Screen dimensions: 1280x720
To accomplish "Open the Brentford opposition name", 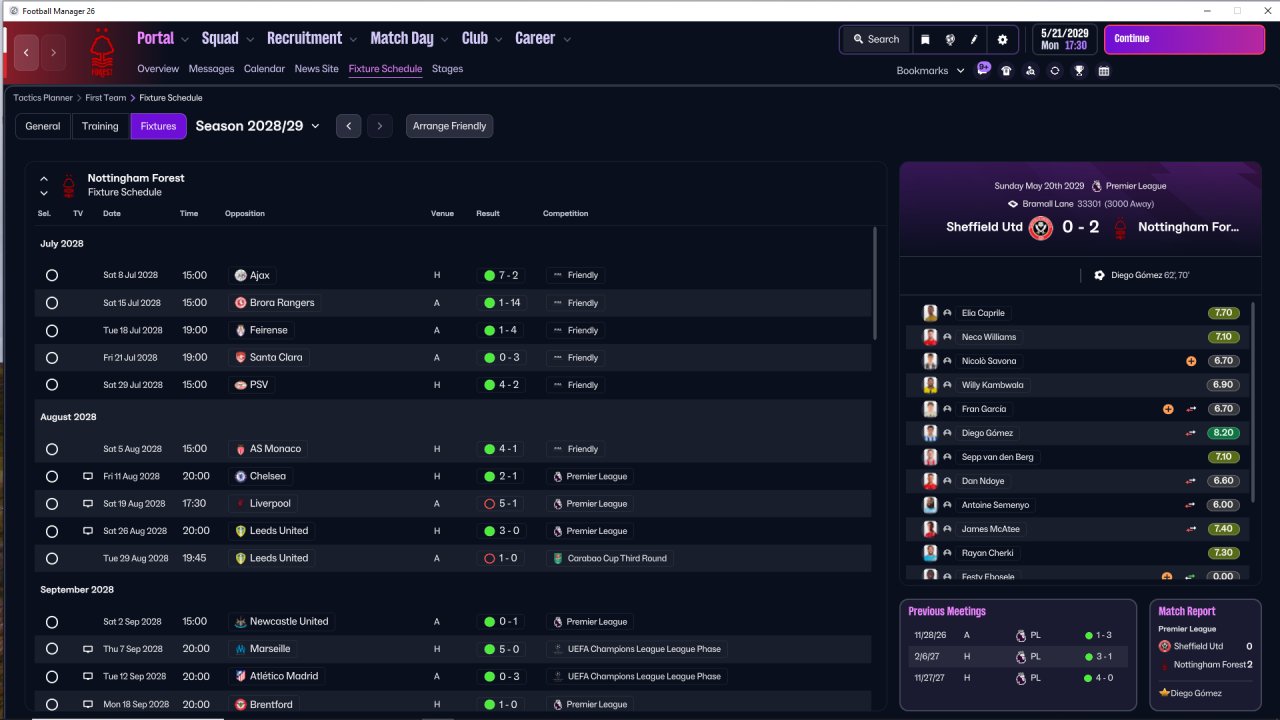I will (271, 704).
